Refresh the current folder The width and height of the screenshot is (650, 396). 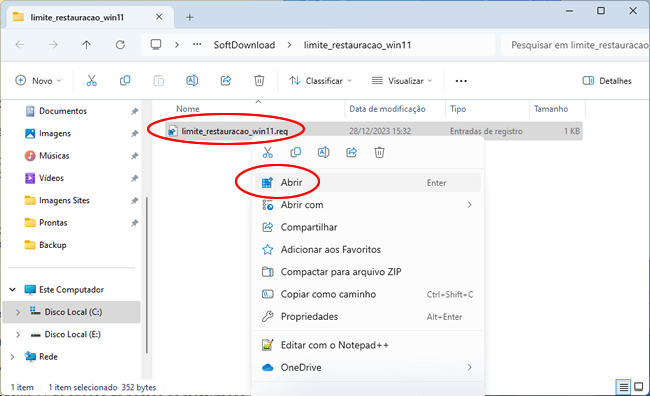[x=120, y=45]
